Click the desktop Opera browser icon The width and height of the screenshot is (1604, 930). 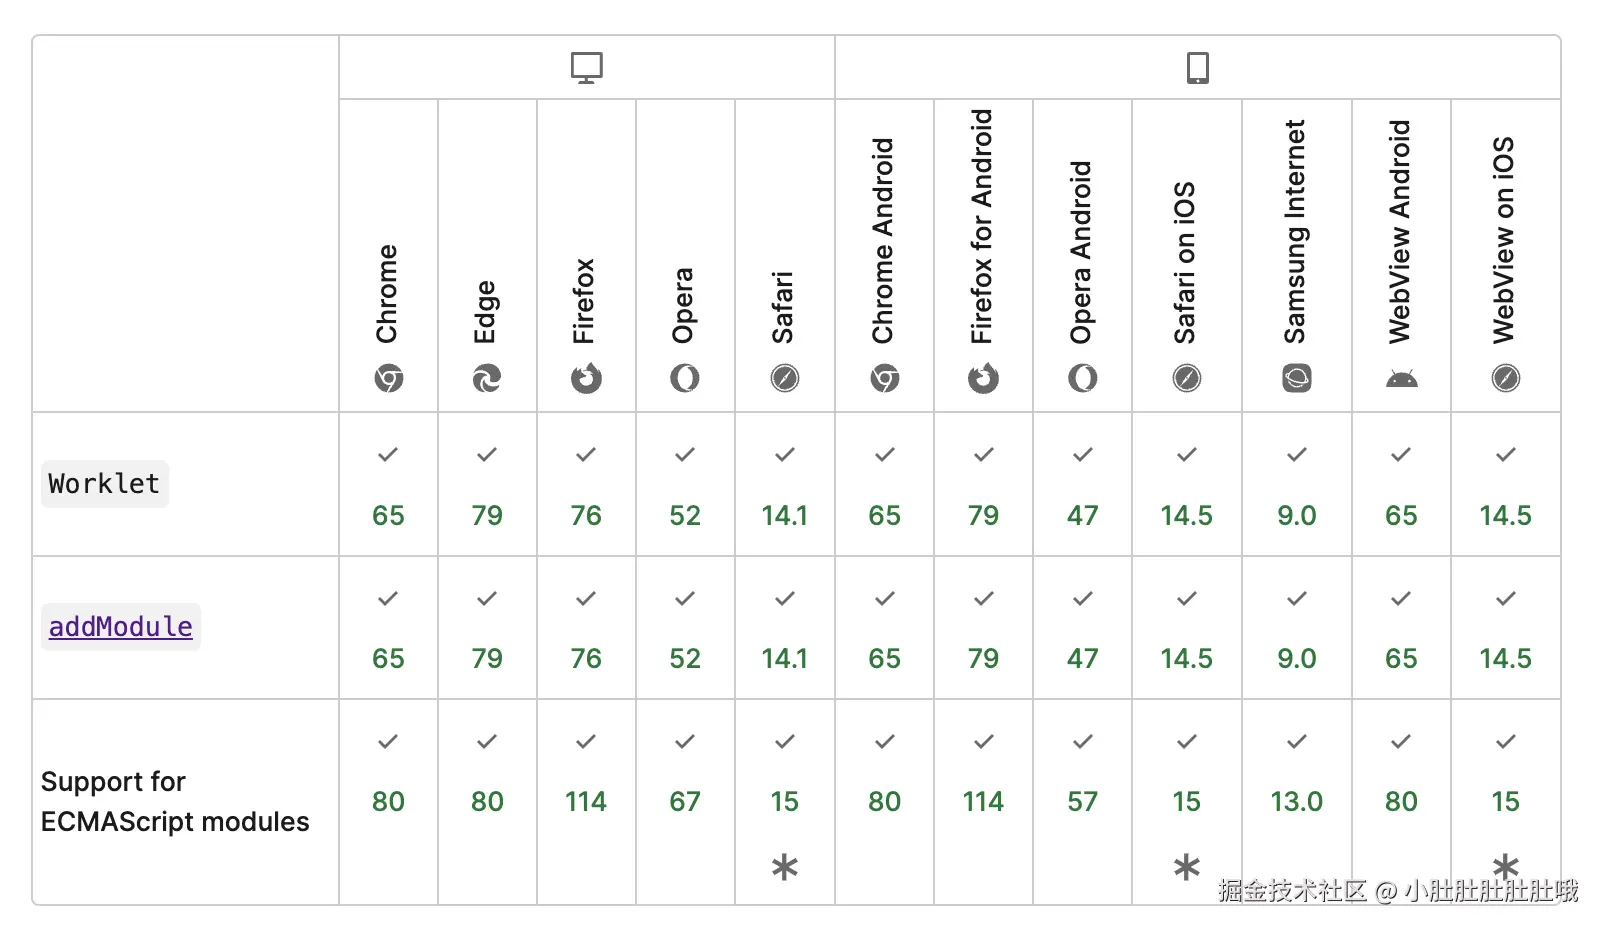[x=685, y=378]
